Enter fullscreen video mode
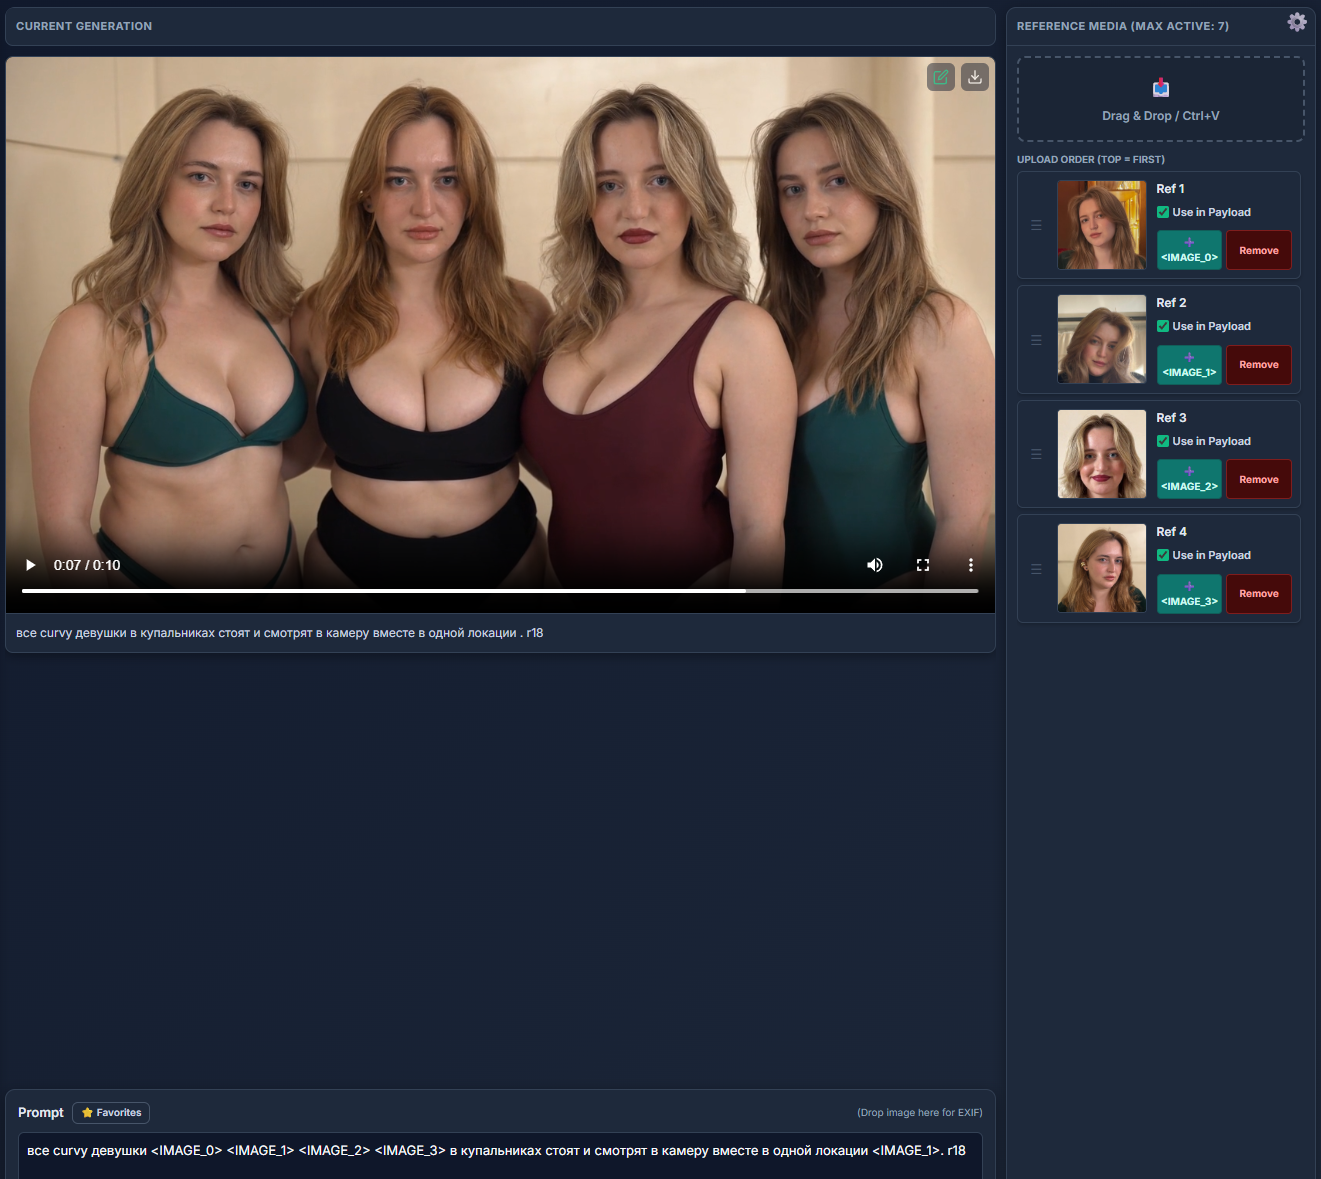The height and width of the screenshot is (1179, 1321). point(923,565)
